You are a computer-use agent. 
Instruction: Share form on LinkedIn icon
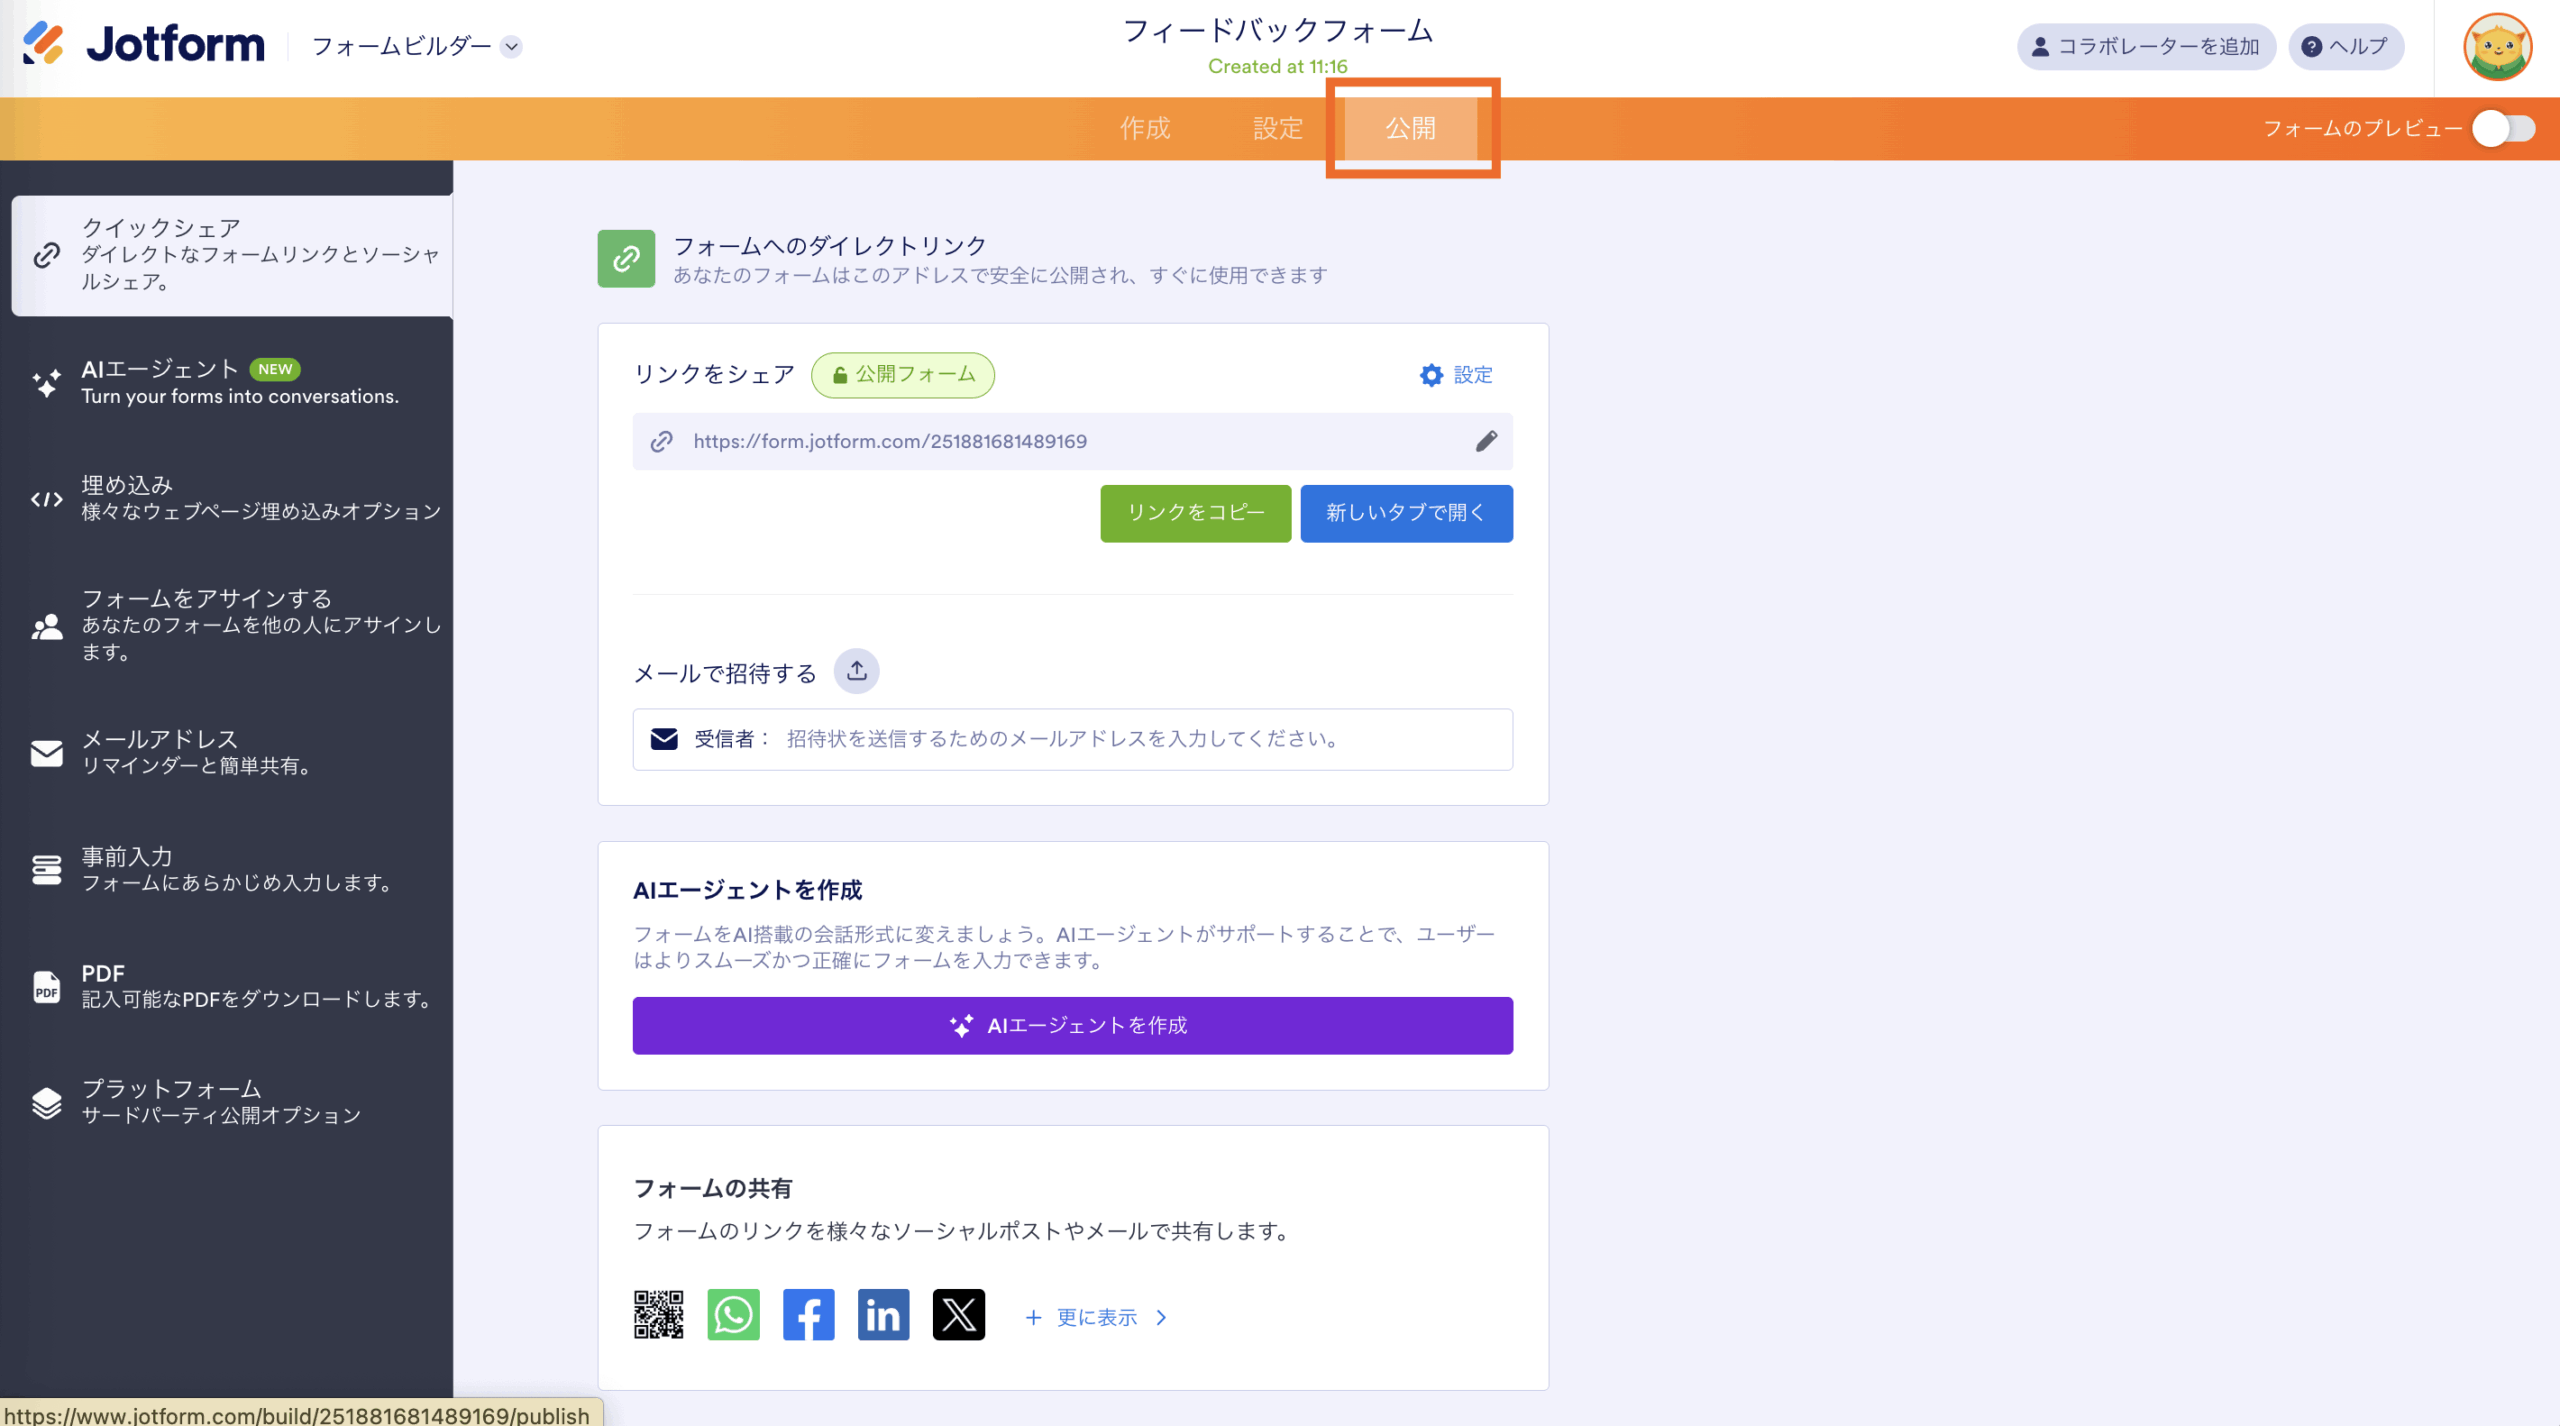tap(883, 1315)
